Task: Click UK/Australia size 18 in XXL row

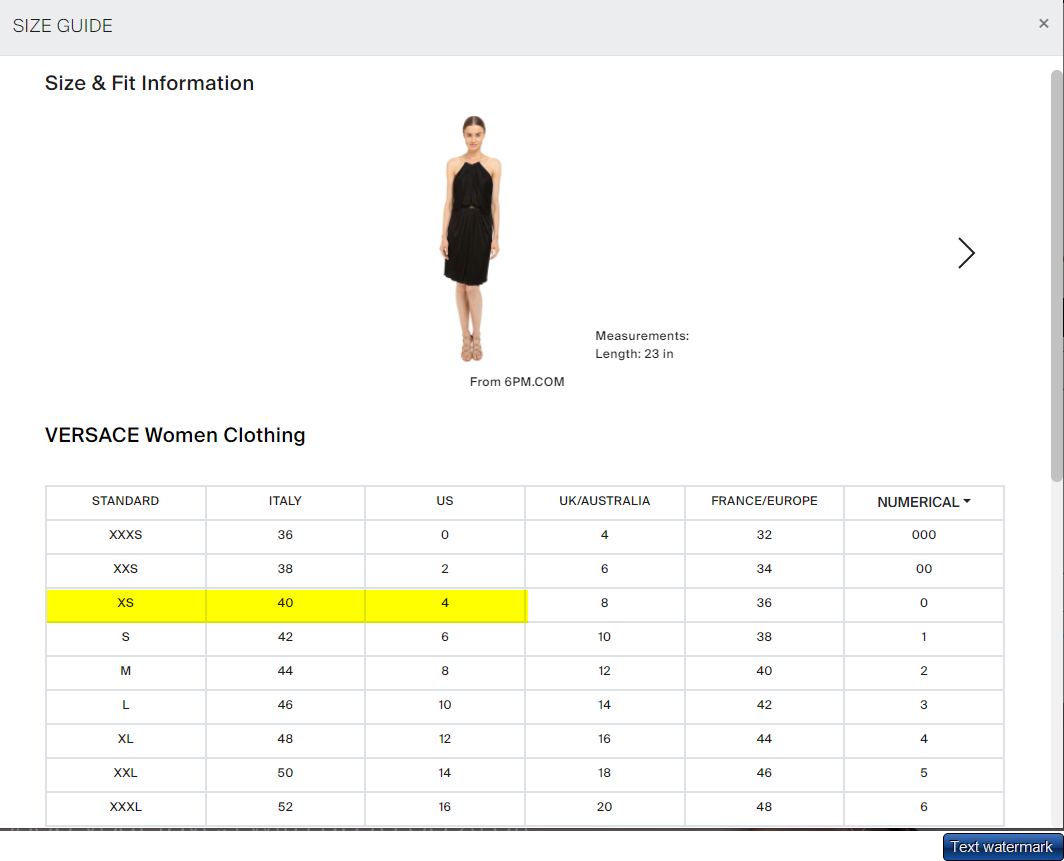Action: click(x=605, y=773)
